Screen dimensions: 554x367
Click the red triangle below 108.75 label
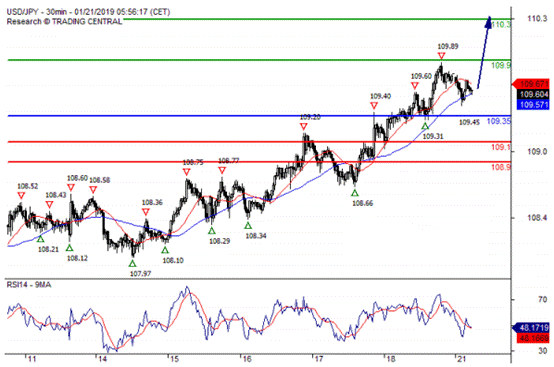[187, 172]
